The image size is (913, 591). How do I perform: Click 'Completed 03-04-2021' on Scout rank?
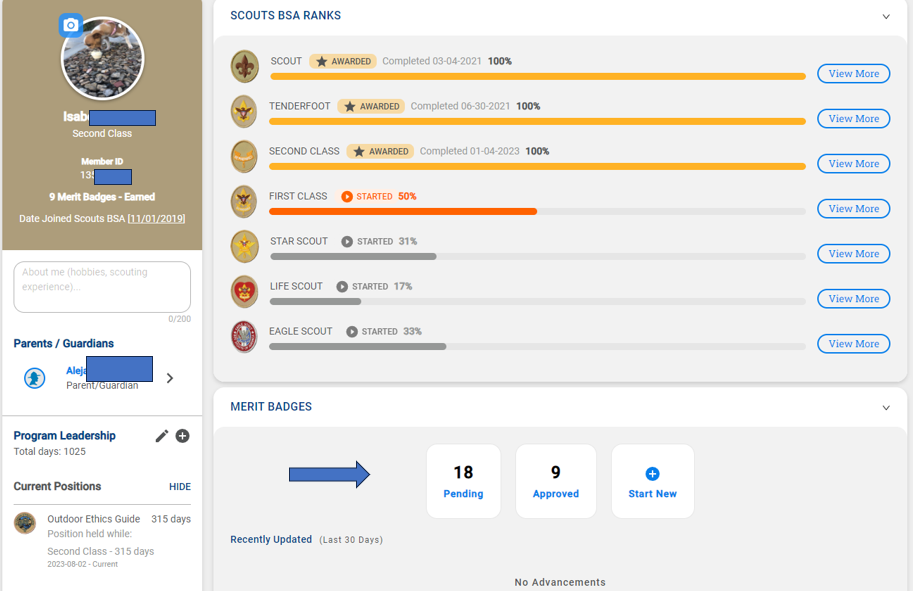[431, 61]
